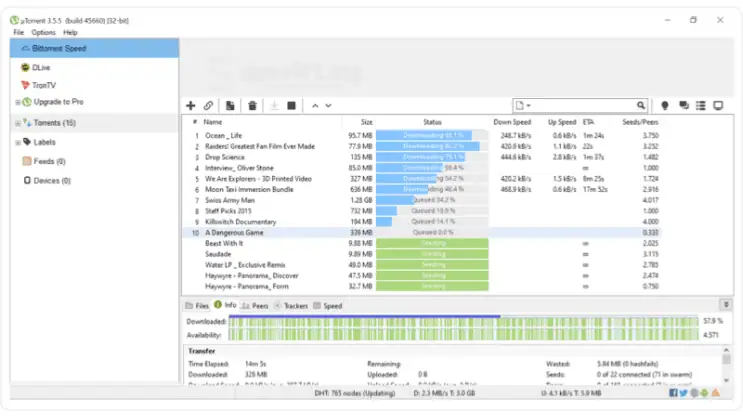Switch to the Peers tab
This screenshot has width=743, height=418.
tap(255, 306)
